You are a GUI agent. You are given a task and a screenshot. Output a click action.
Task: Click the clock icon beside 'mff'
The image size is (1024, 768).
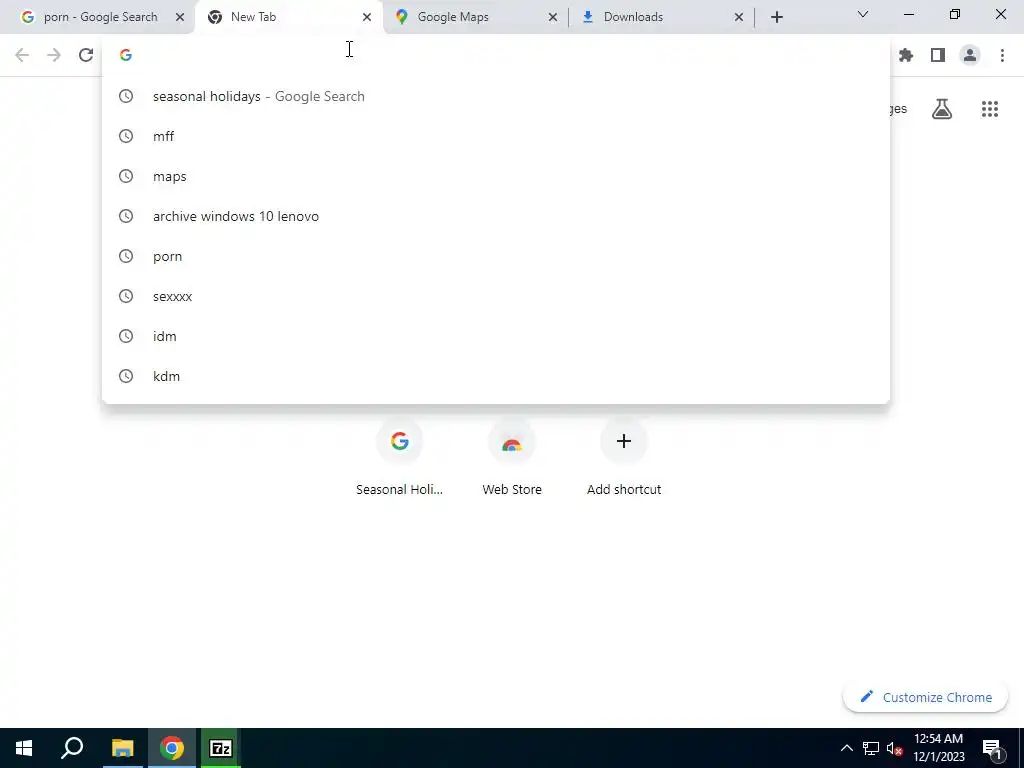pyautogui.click(x=126, y=136)
